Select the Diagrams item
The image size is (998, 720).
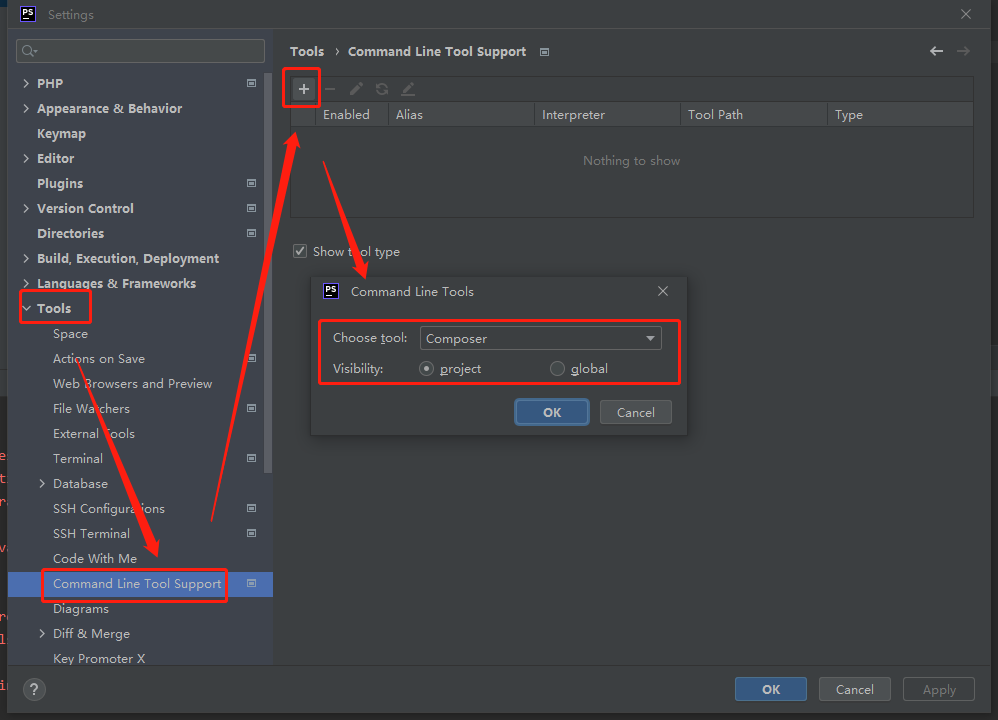click(x=81, y=609)
